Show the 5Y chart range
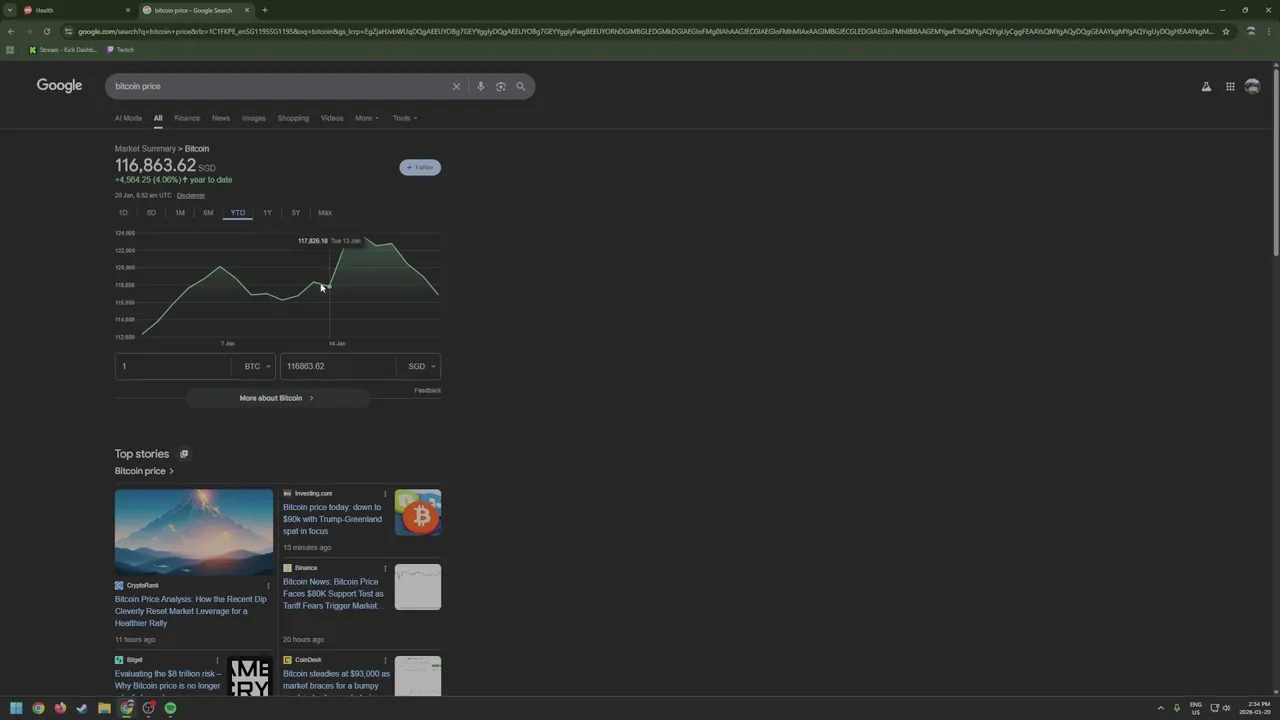Image resolution: width=1280 pixels, height=720 pixels. [x=295, y=213]
